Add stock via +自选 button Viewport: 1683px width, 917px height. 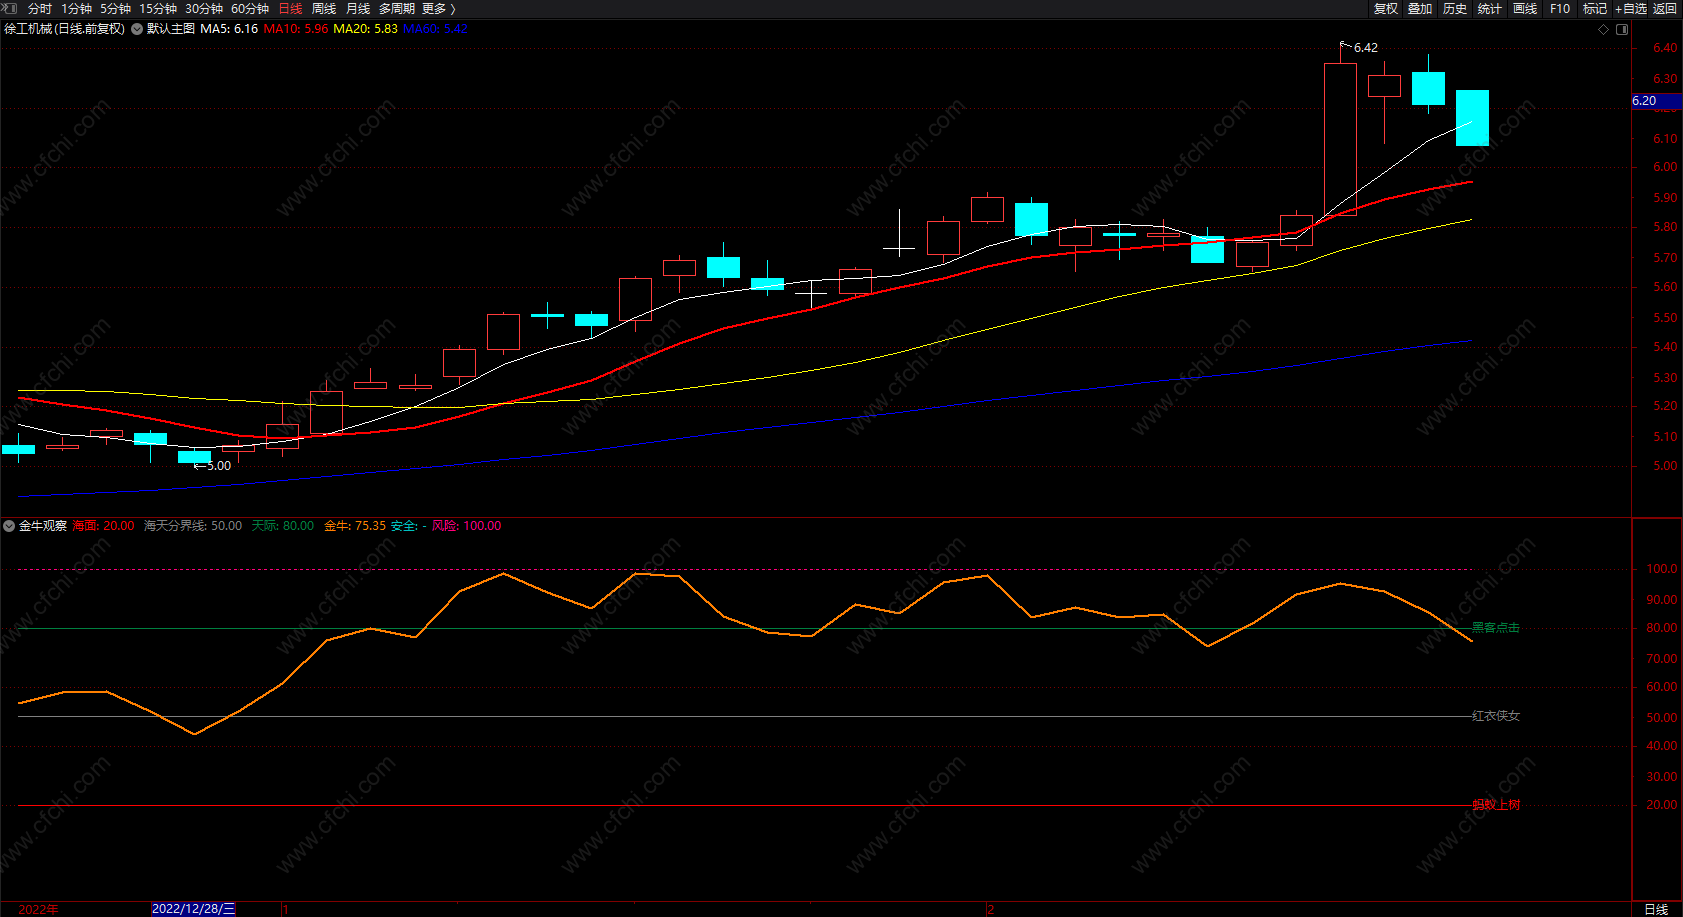pos(1631,9)
